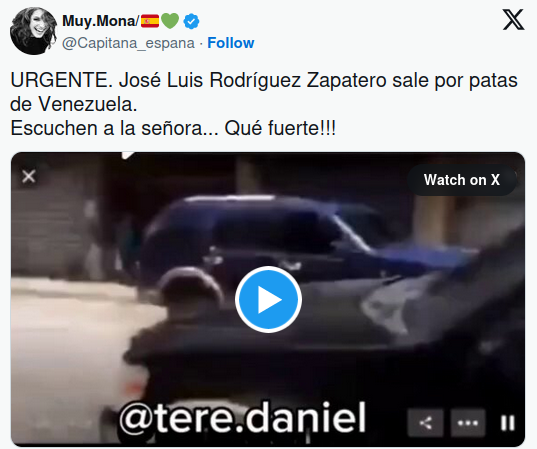
Task: Click the @tere.daniel watermark text
Action: [x=243, y=417]
